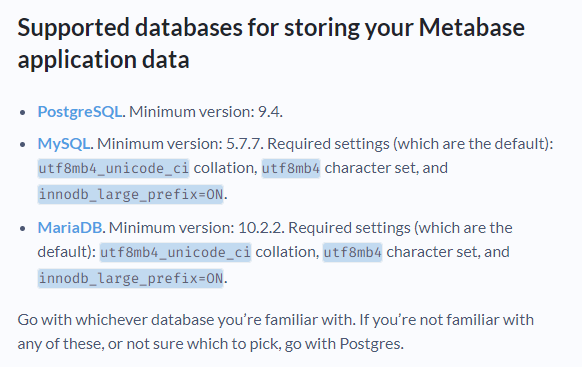Click utf8mb4 character set code under MySQL

click(291, 168)
